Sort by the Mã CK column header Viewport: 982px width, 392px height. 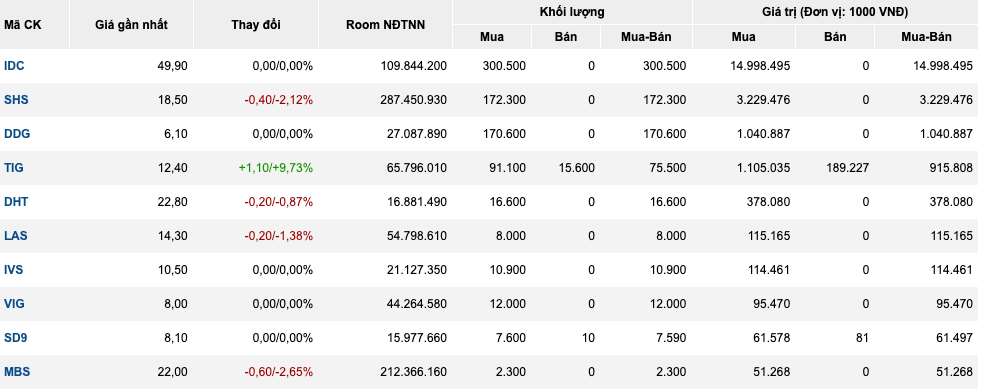[x=23, y=25]
